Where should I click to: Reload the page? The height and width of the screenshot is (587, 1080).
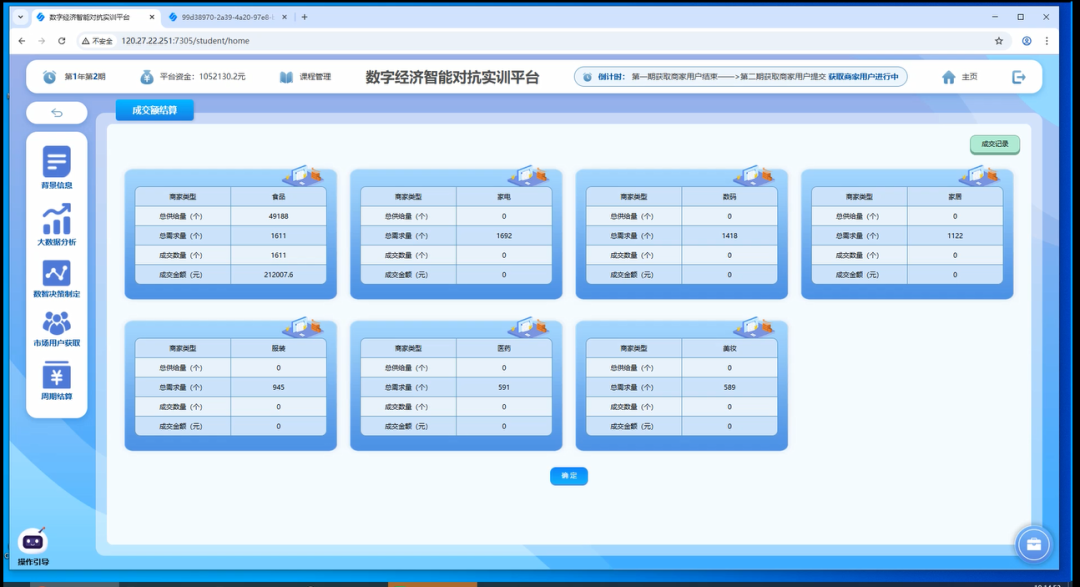62,41
